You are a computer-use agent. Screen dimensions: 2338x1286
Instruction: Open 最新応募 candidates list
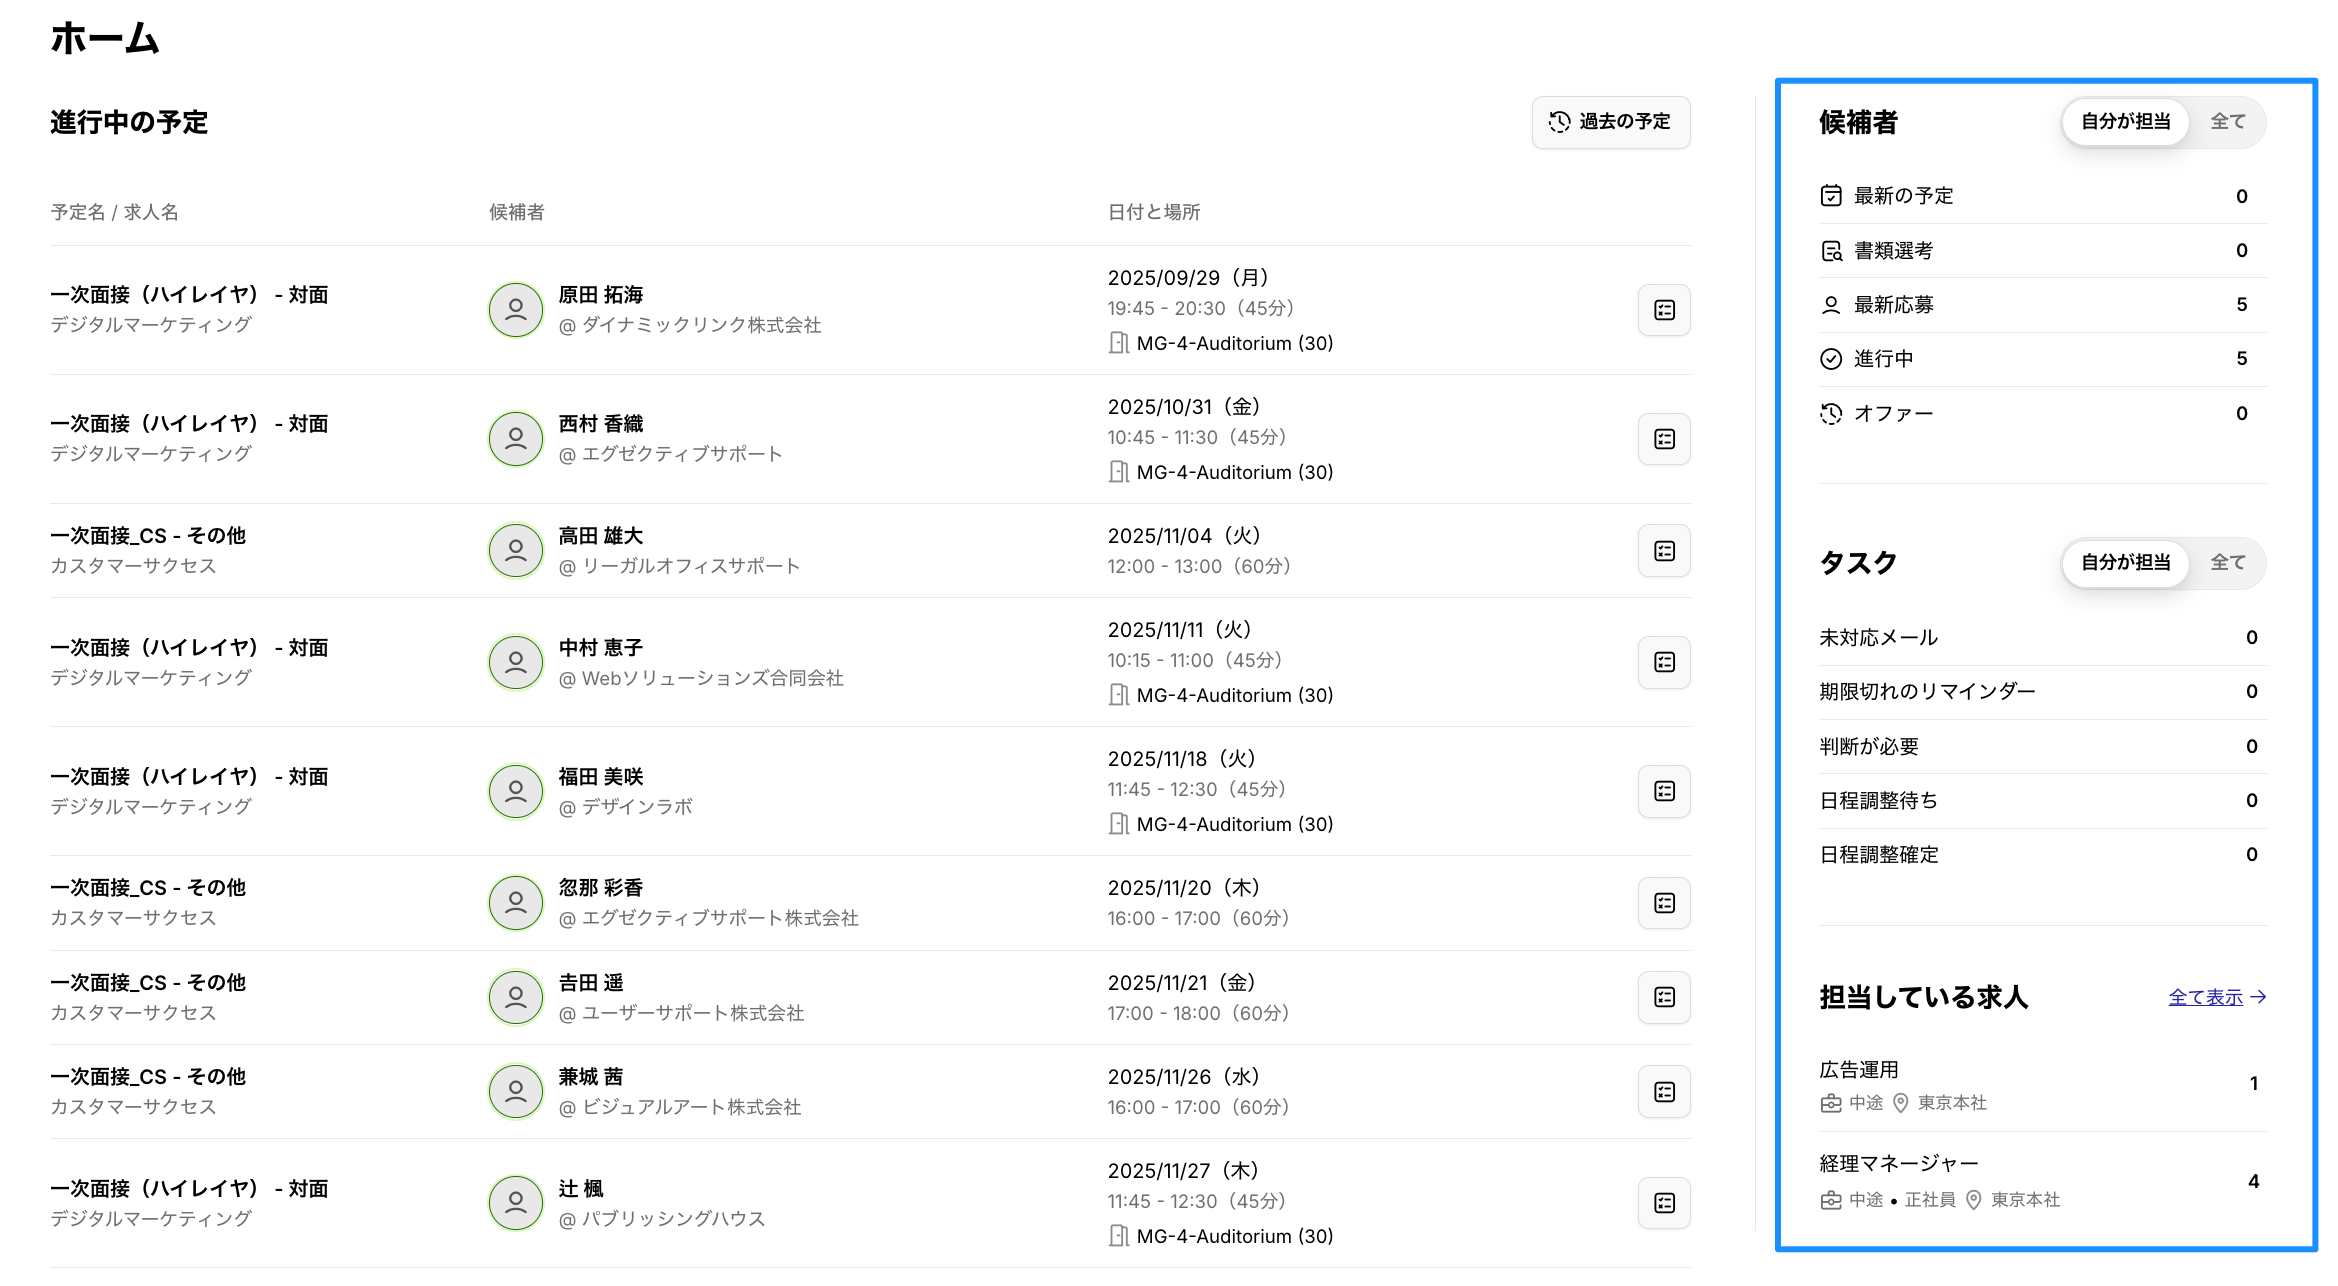(x=1893, y=305)
